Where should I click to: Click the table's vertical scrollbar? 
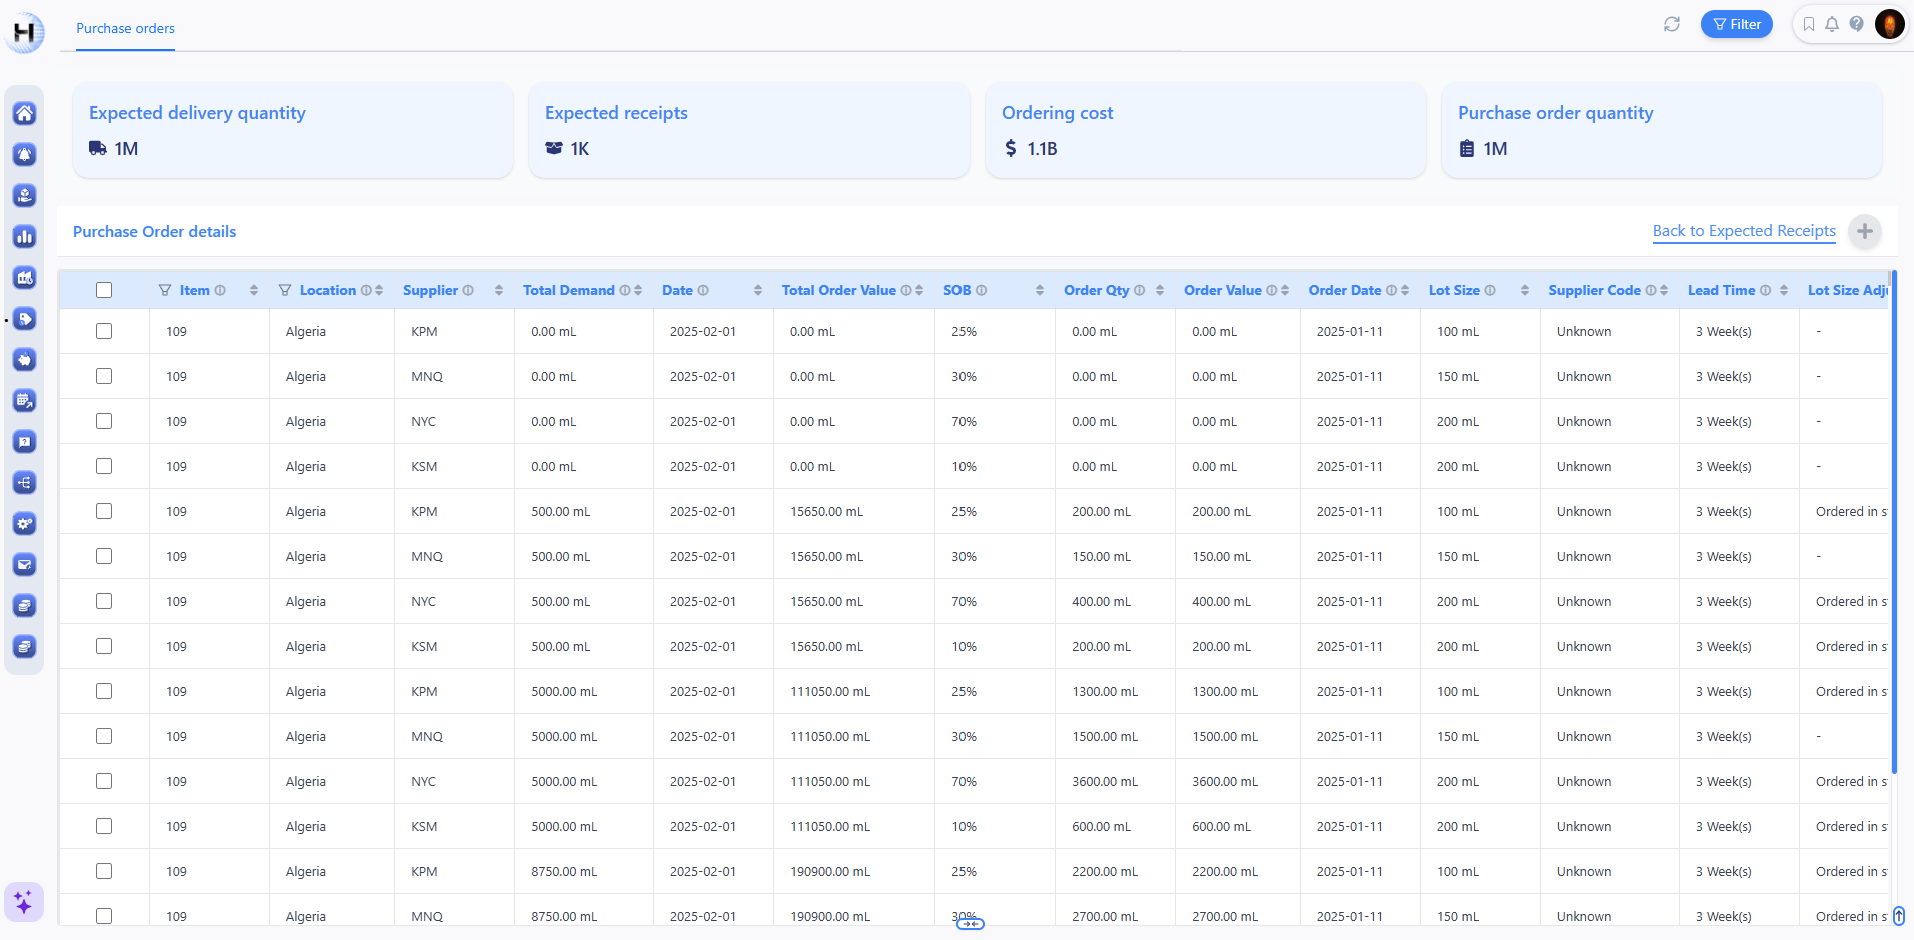[1894, 520]
